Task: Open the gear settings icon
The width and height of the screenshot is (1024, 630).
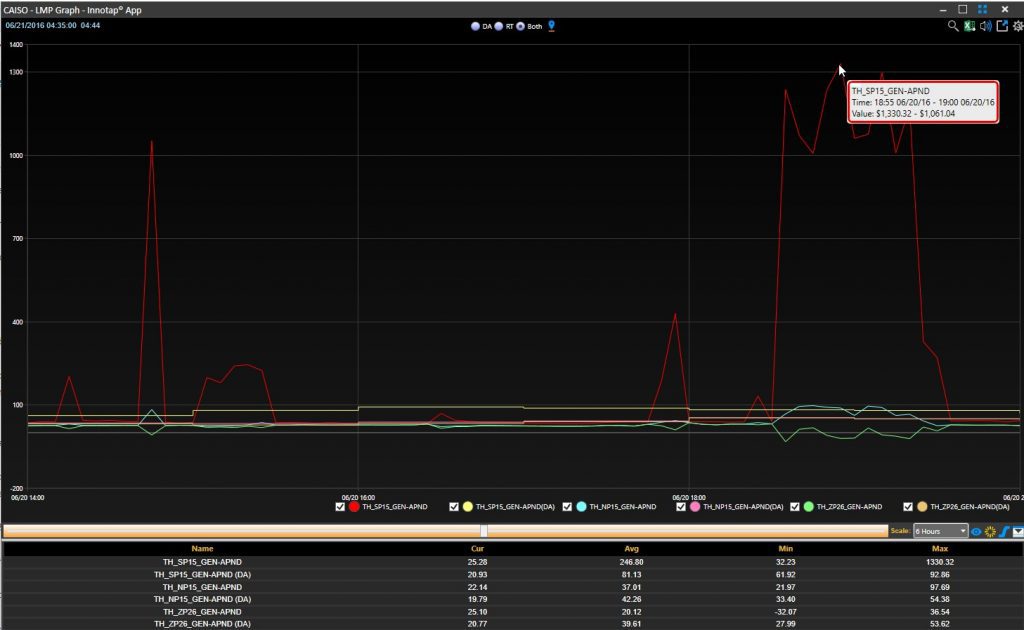Action: pos(1017,26)
